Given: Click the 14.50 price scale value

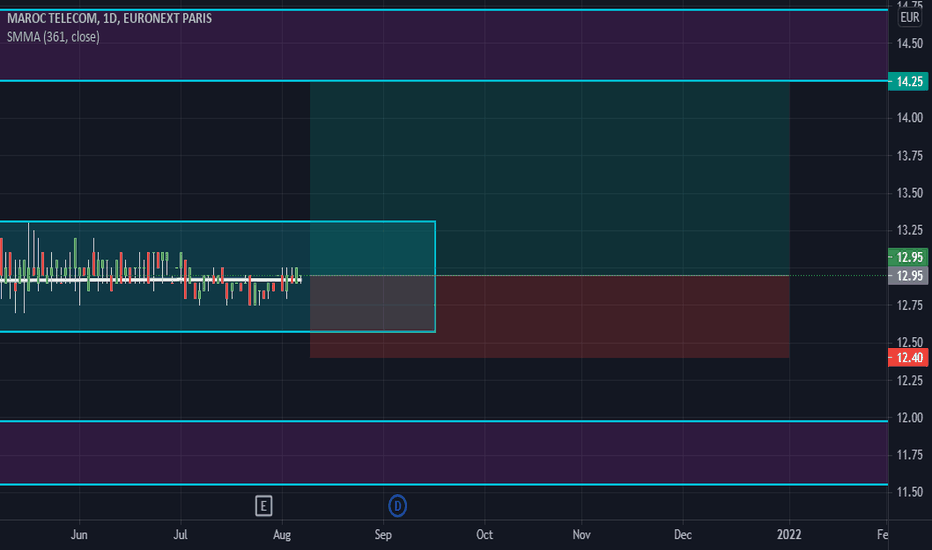Looking at the screenshot, I should pos(909,43).
